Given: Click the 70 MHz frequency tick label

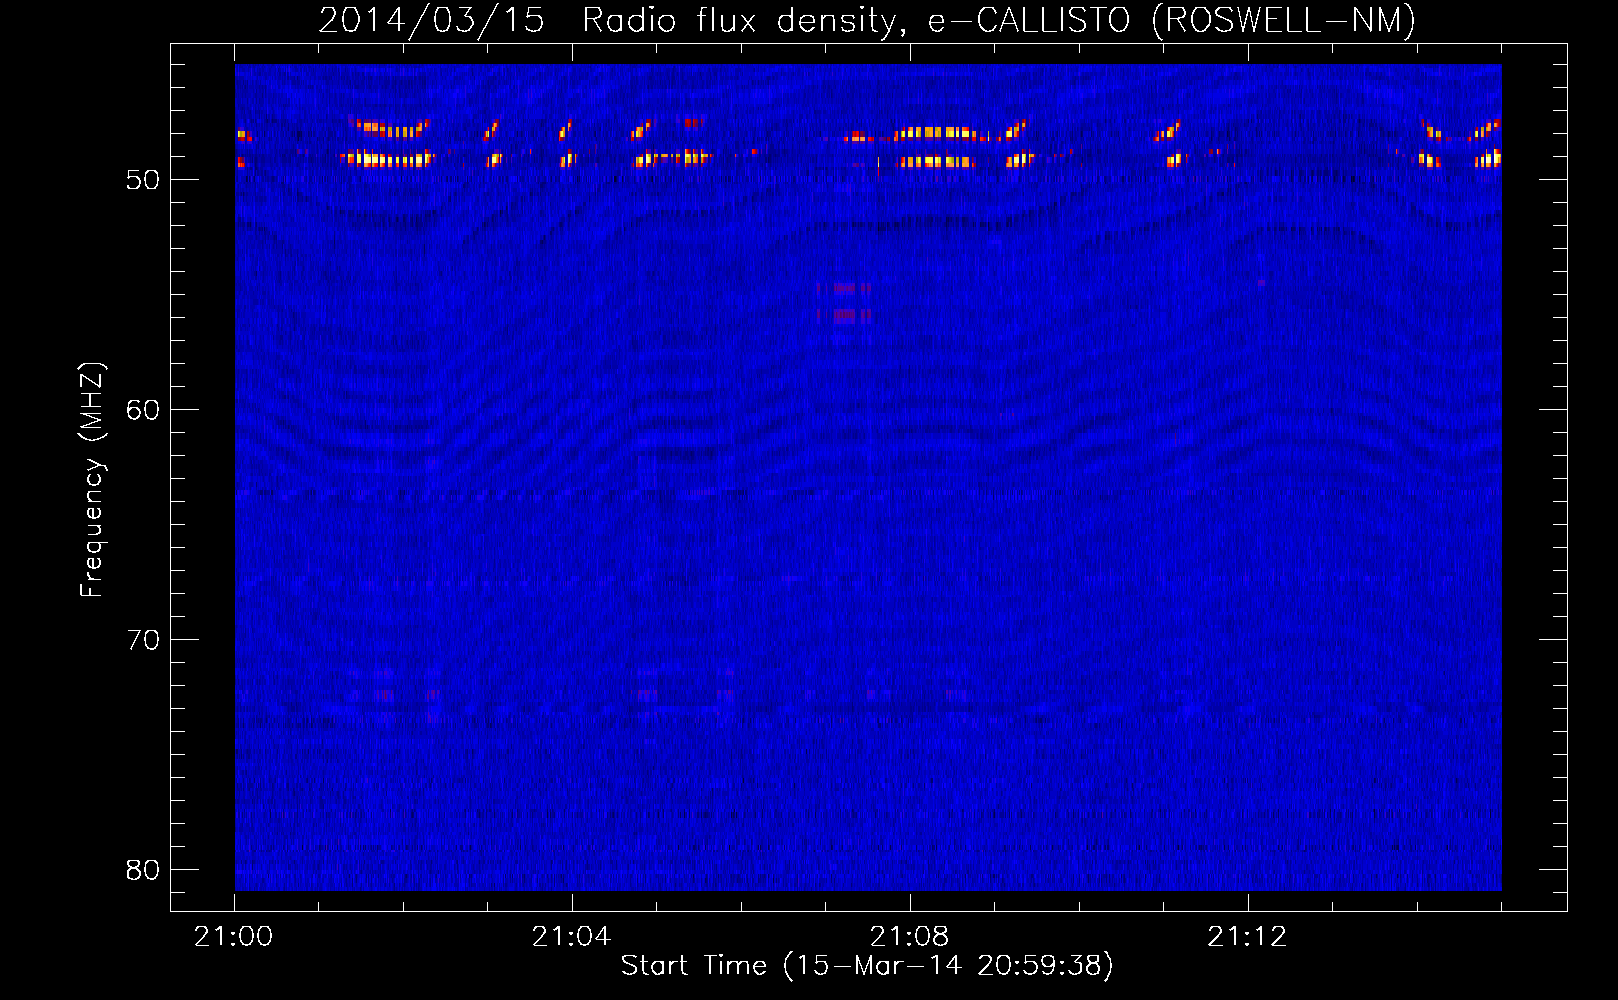Looking at the screenshot, I should [143, 640].
